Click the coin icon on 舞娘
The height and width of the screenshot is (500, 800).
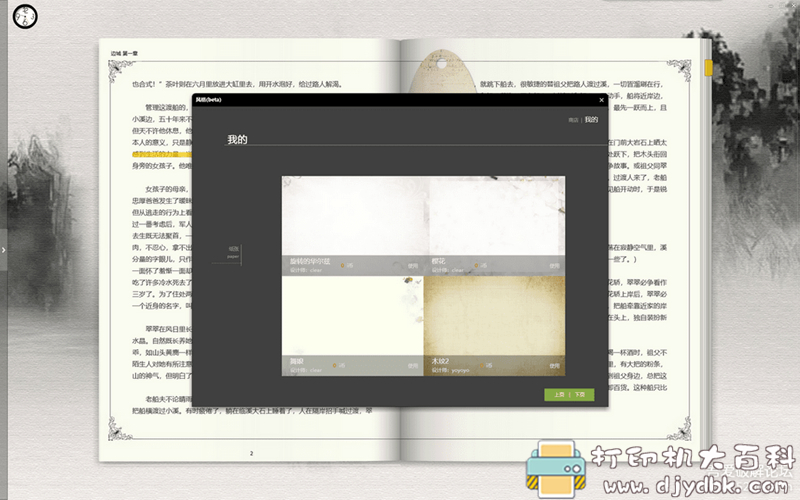[335, 365]
